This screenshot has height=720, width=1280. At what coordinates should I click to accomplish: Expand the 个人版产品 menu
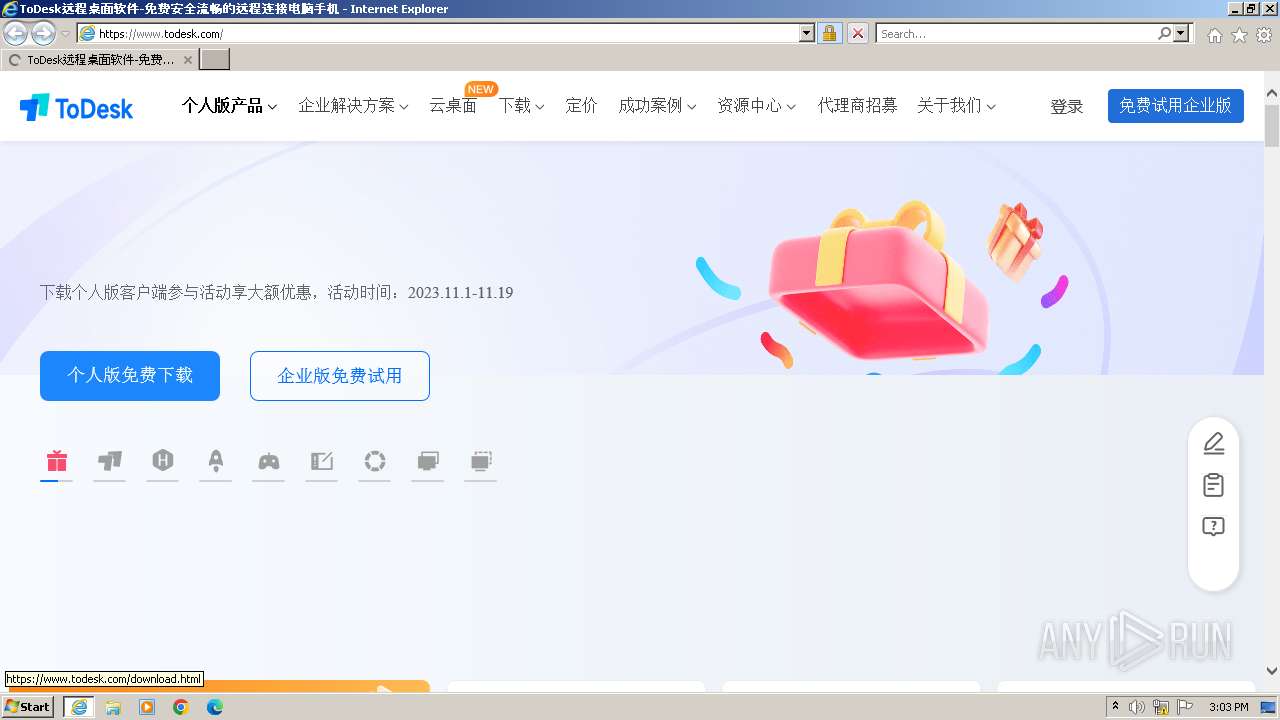tap(229, 106)
